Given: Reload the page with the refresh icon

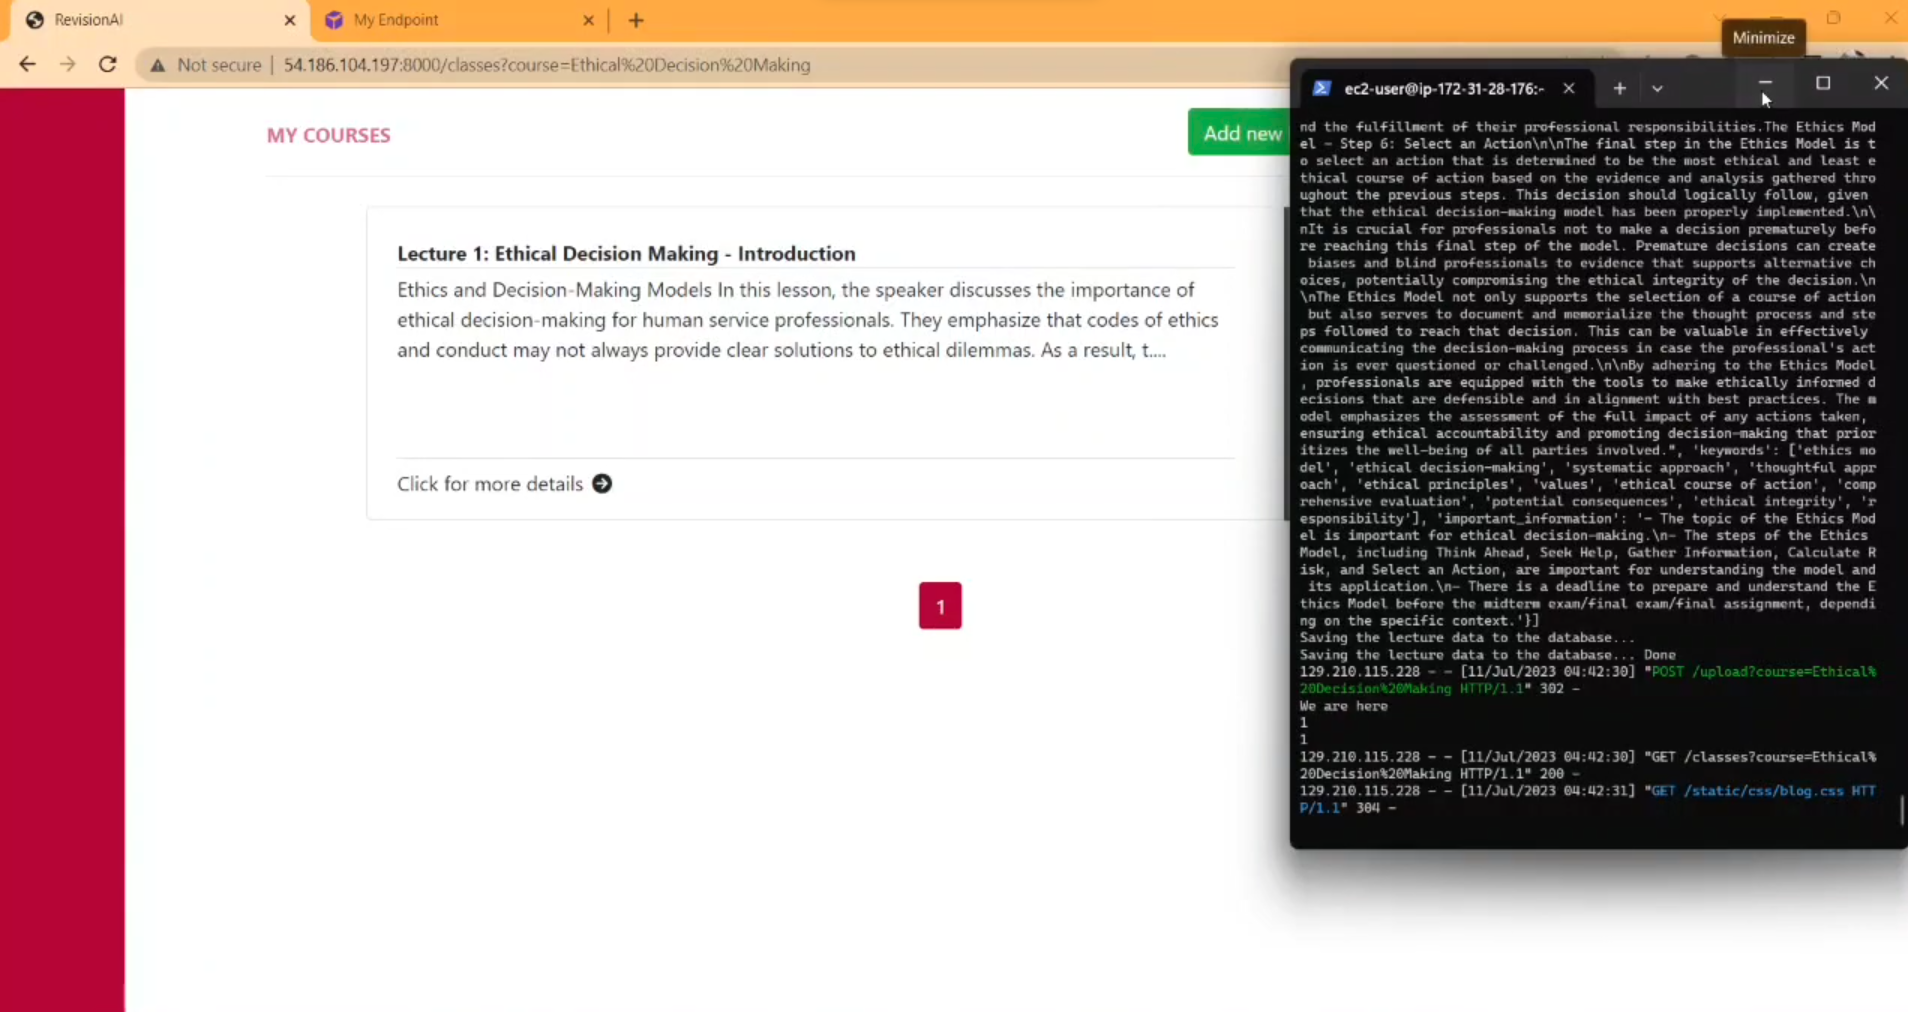Looking at the screenshot, I should pos(108,65).
